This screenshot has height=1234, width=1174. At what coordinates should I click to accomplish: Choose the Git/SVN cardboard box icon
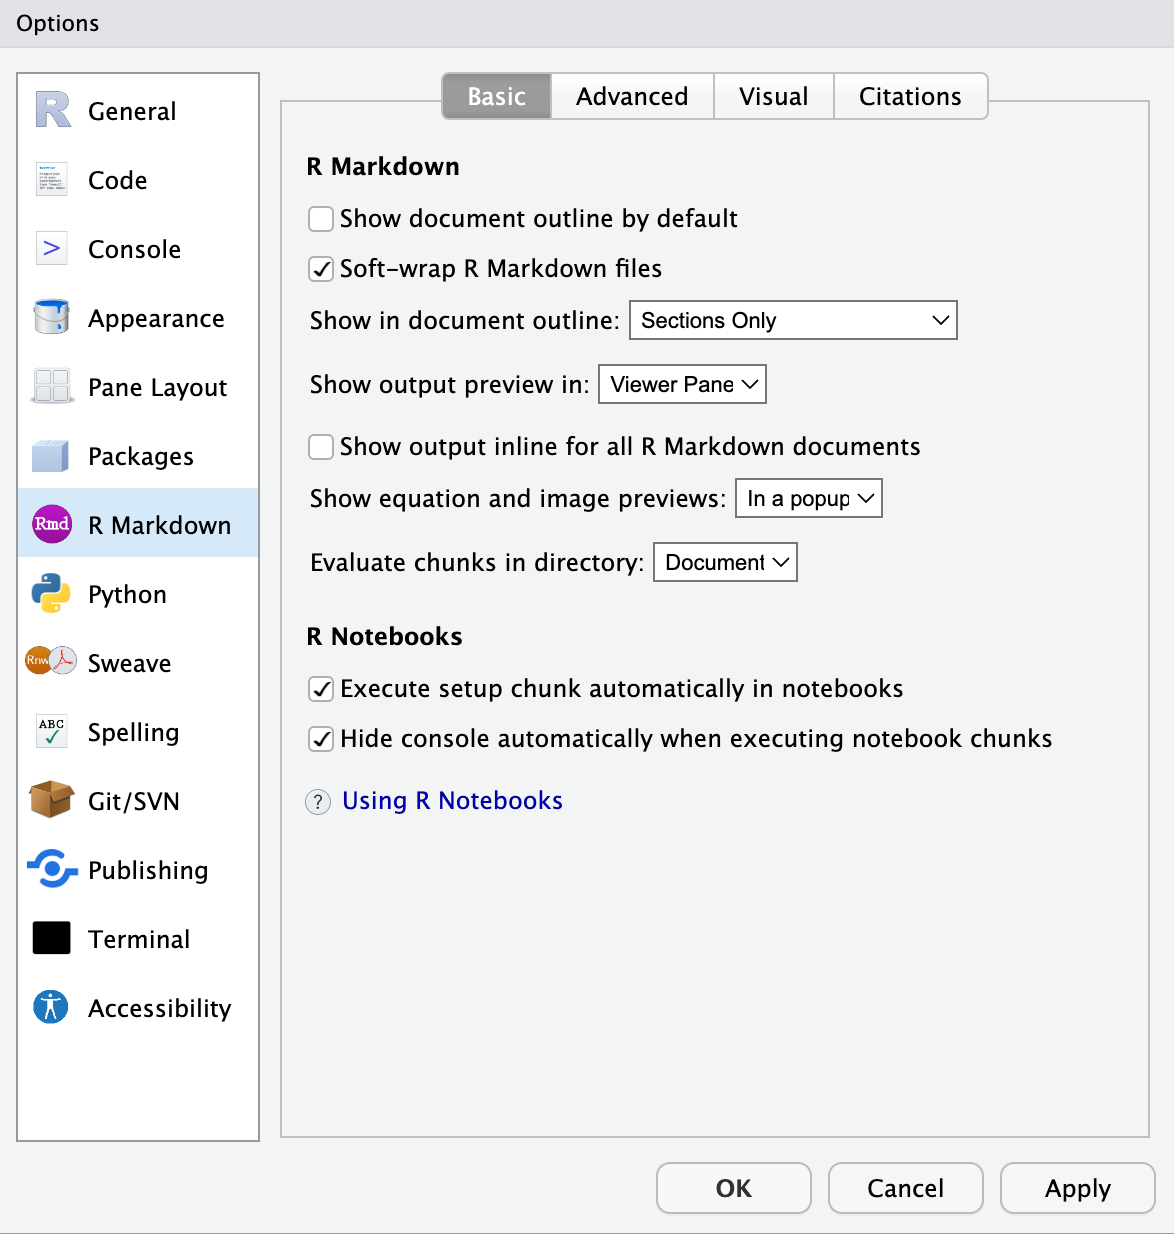pos(51,800)
